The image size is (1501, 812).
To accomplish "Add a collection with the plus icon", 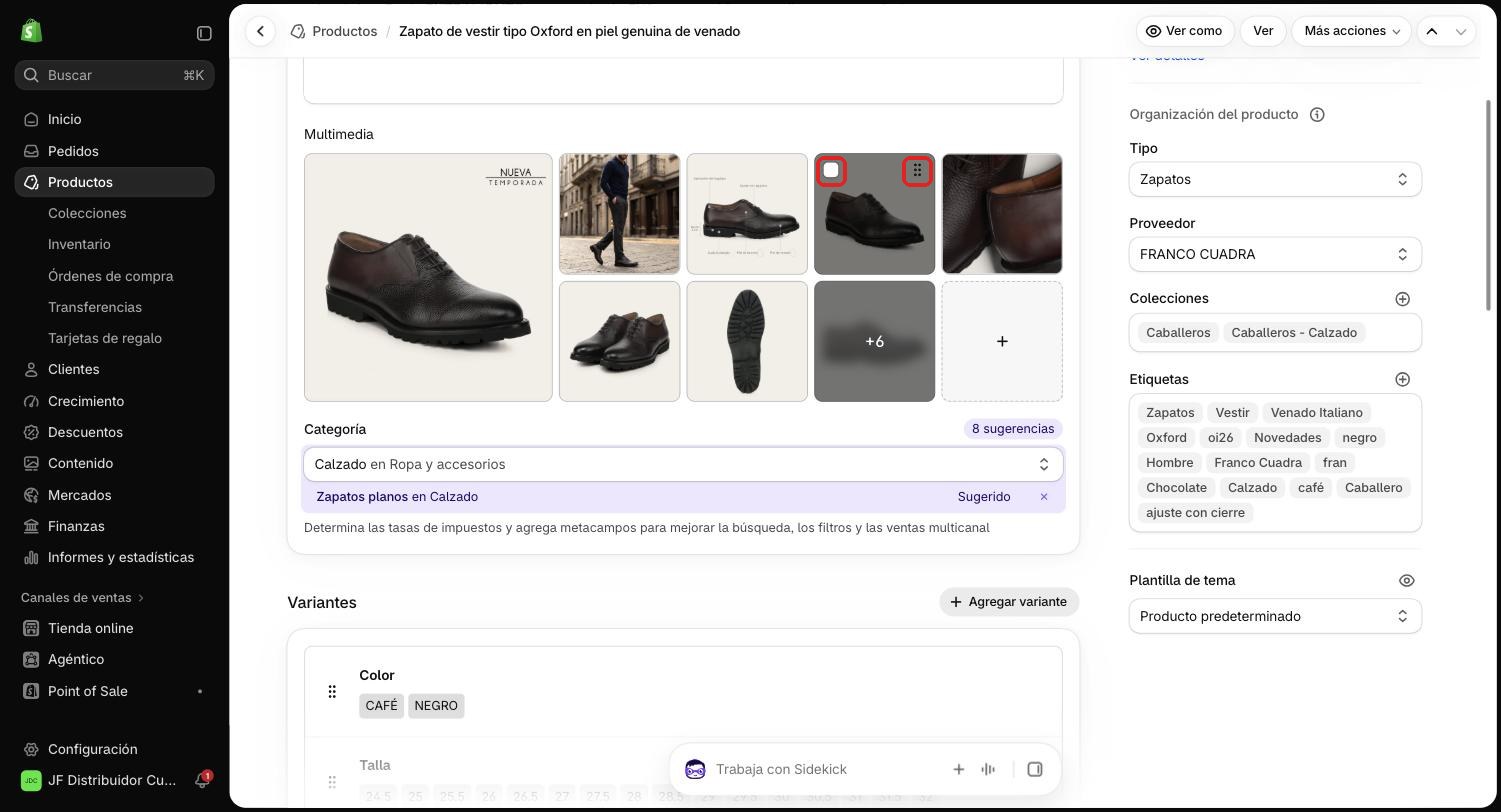I will [x=1402, y=299].
